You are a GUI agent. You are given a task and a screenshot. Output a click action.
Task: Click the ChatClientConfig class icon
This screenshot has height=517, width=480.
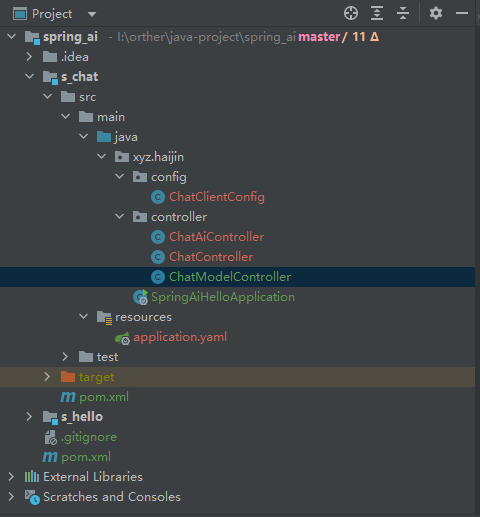coord(158,197)
